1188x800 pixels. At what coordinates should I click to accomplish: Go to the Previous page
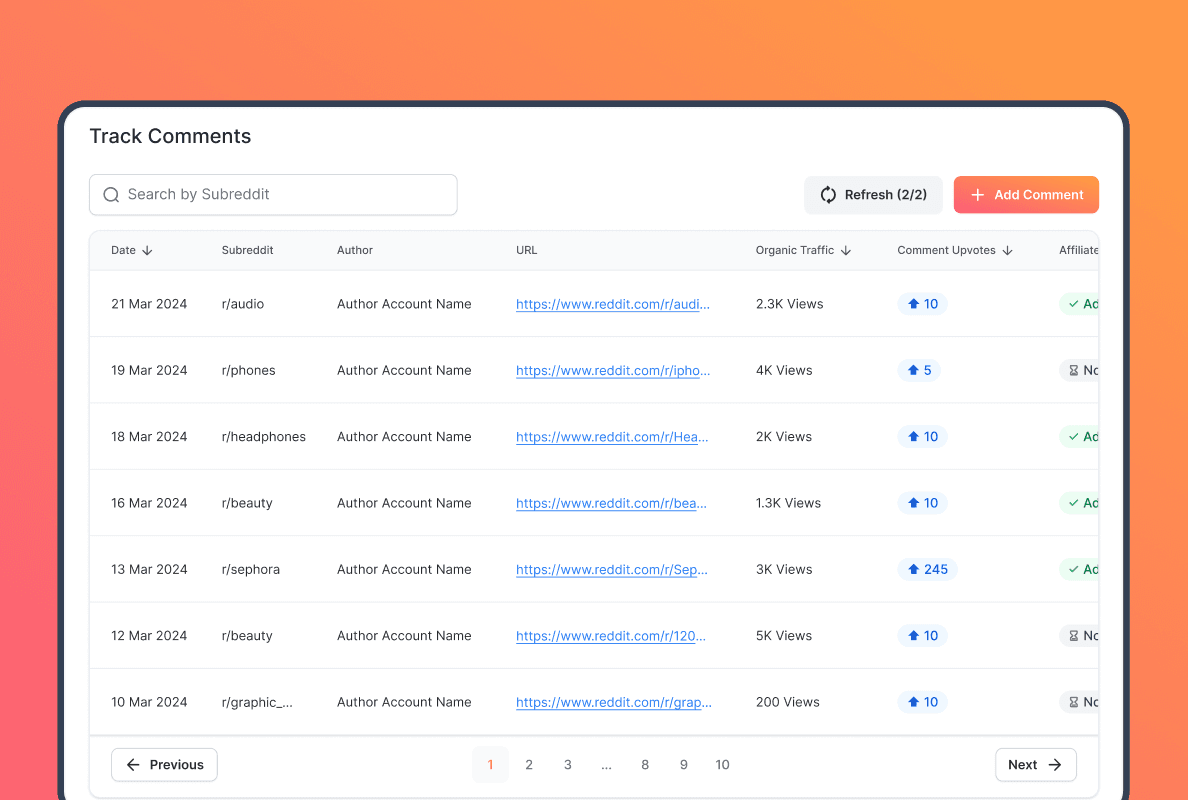point(164,765)
